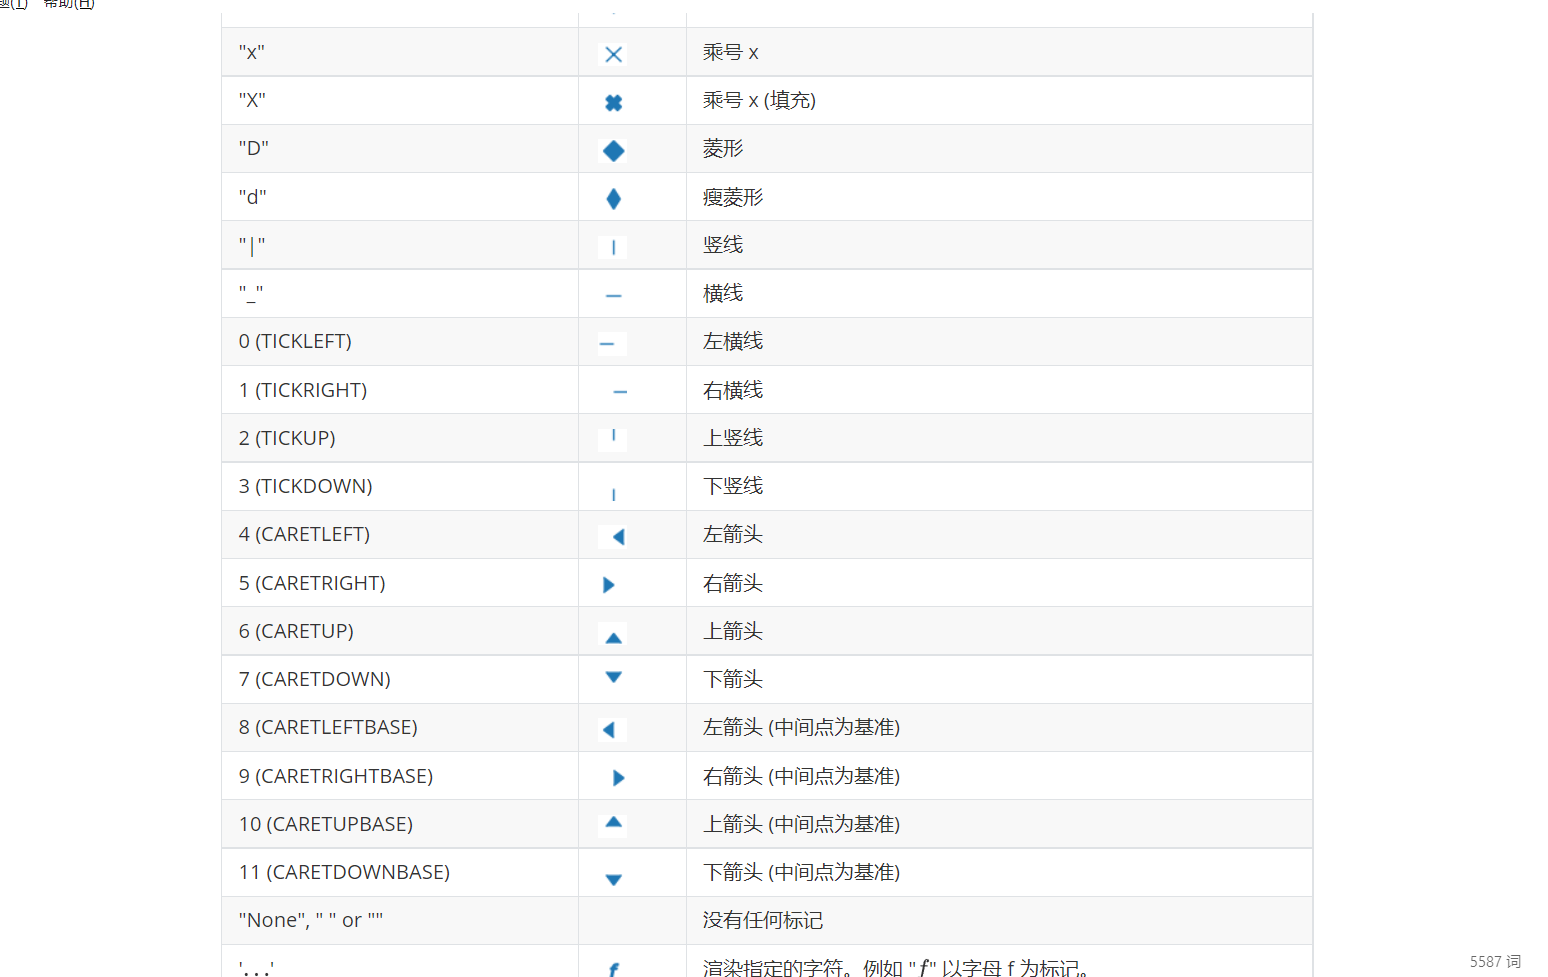Click the CARETDOWN down arrow icon
The height and width of the screenshot is (977, 1548).
[x=613, y=678]
